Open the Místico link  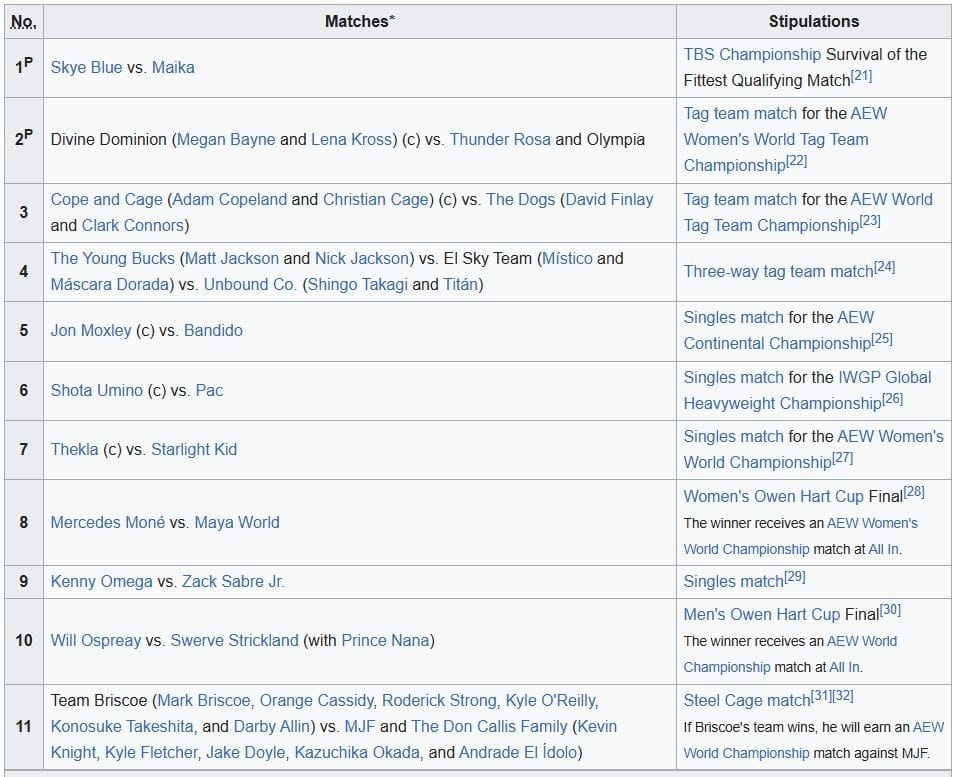point(566,259)
